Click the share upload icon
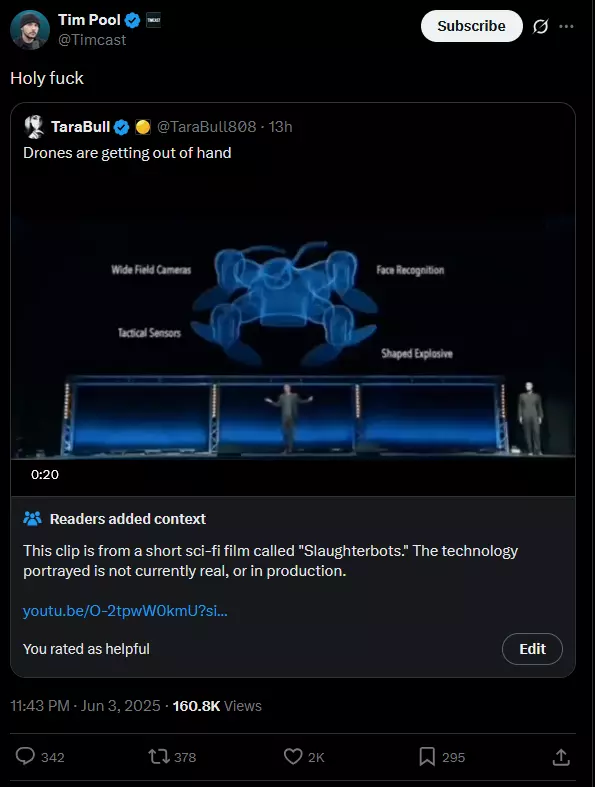Screen dimensions: 595x787 click(561, 757)
